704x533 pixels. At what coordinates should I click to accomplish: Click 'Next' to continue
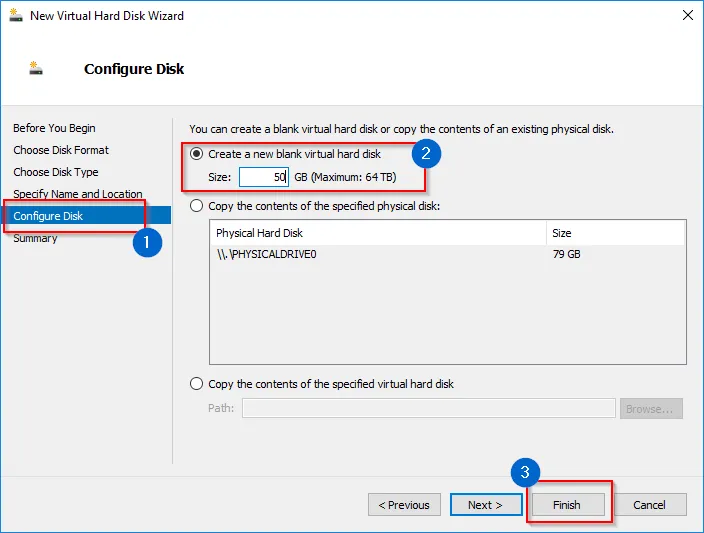485,505
